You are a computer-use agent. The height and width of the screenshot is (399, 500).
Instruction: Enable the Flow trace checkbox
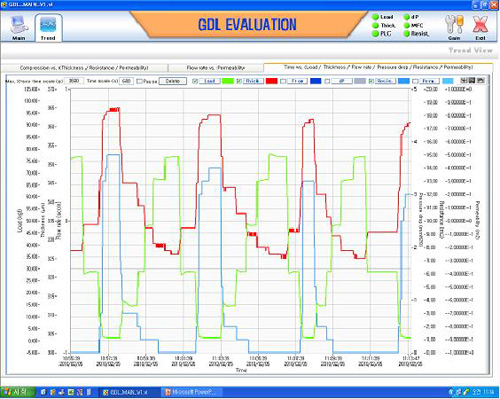283,81
